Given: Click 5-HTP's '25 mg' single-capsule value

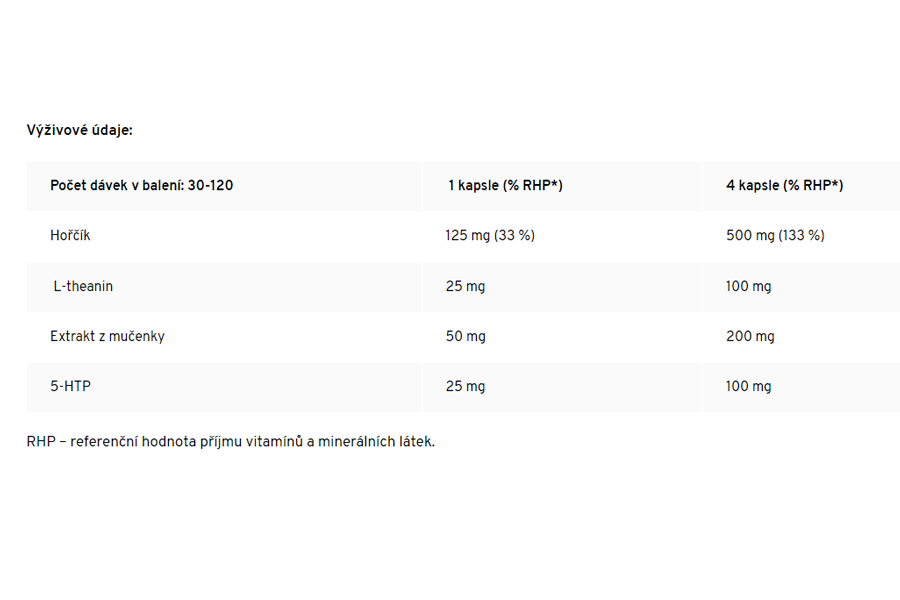Looking at the screenshot, I should 465,386.
